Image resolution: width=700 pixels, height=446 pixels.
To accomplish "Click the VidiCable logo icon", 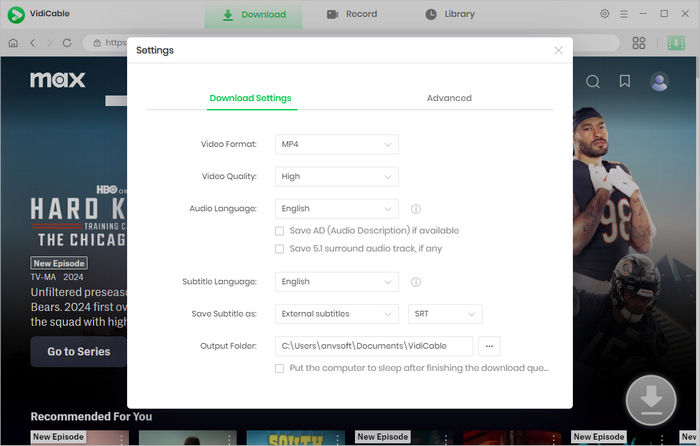I will click(x=16, y=14).
